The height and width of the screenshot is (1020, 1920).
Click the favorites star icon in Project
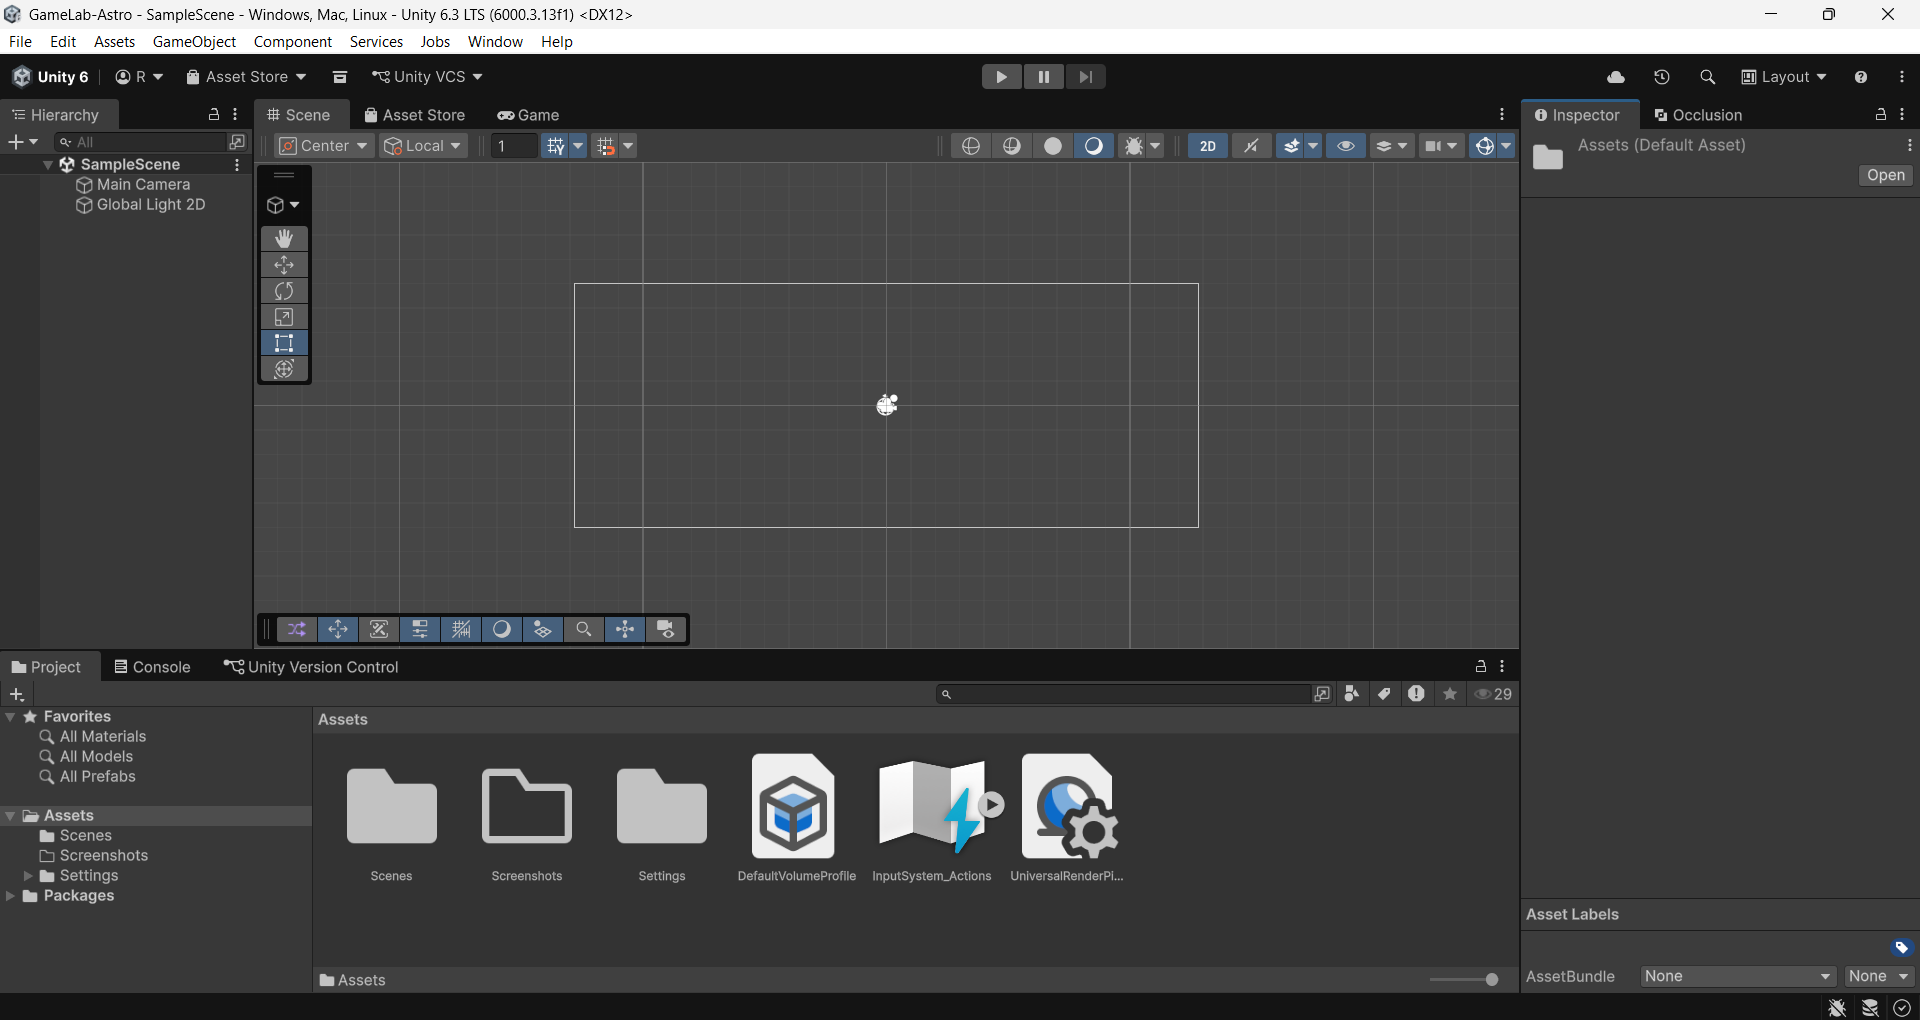point(1450,694)
